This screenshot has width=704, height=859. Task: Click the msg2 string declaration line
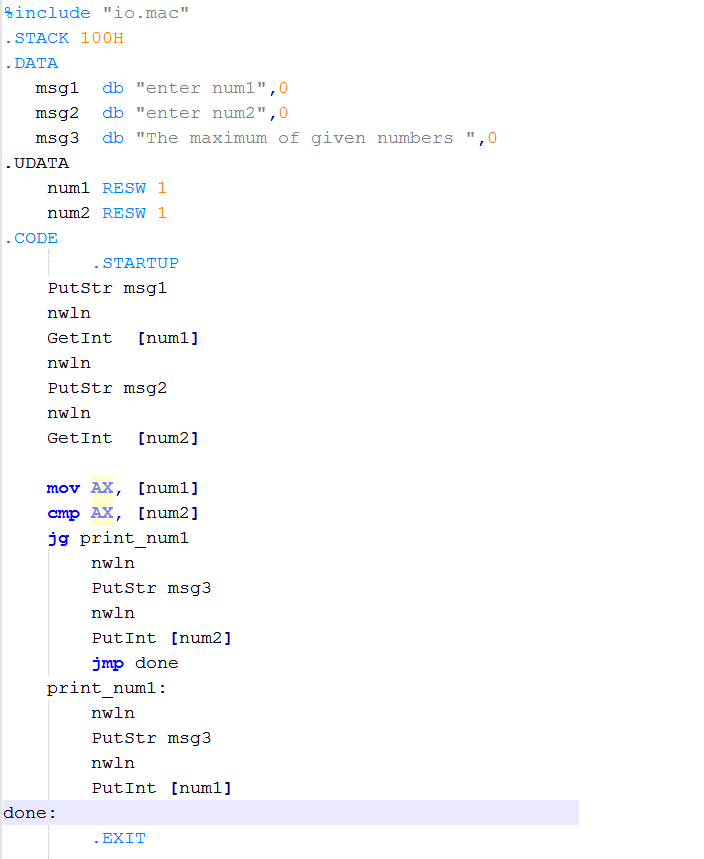[x=162, y=113]
